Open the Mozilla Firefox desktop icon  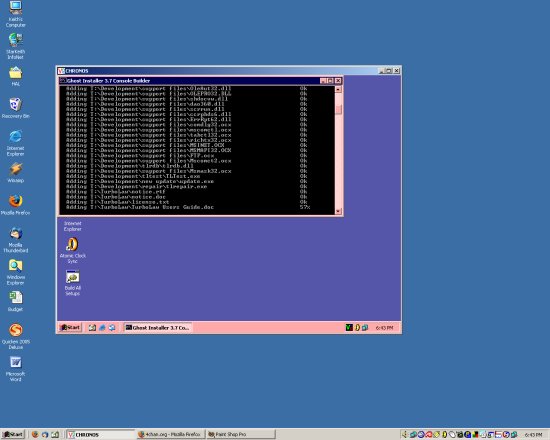15,205
